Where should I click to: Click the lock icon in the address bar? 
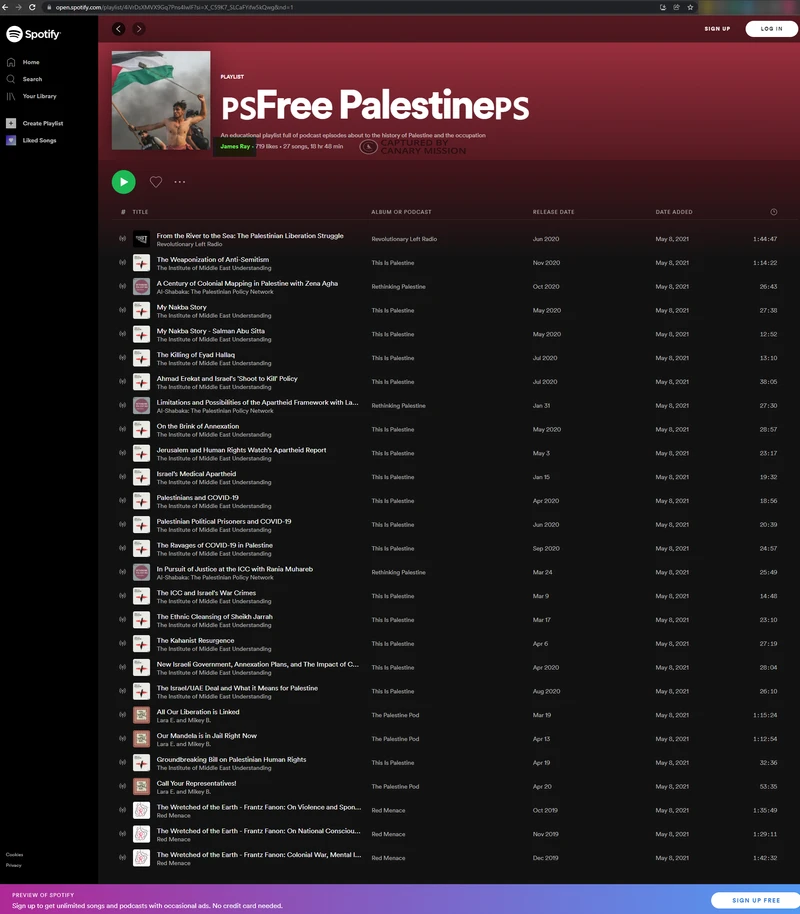[50, 8]
